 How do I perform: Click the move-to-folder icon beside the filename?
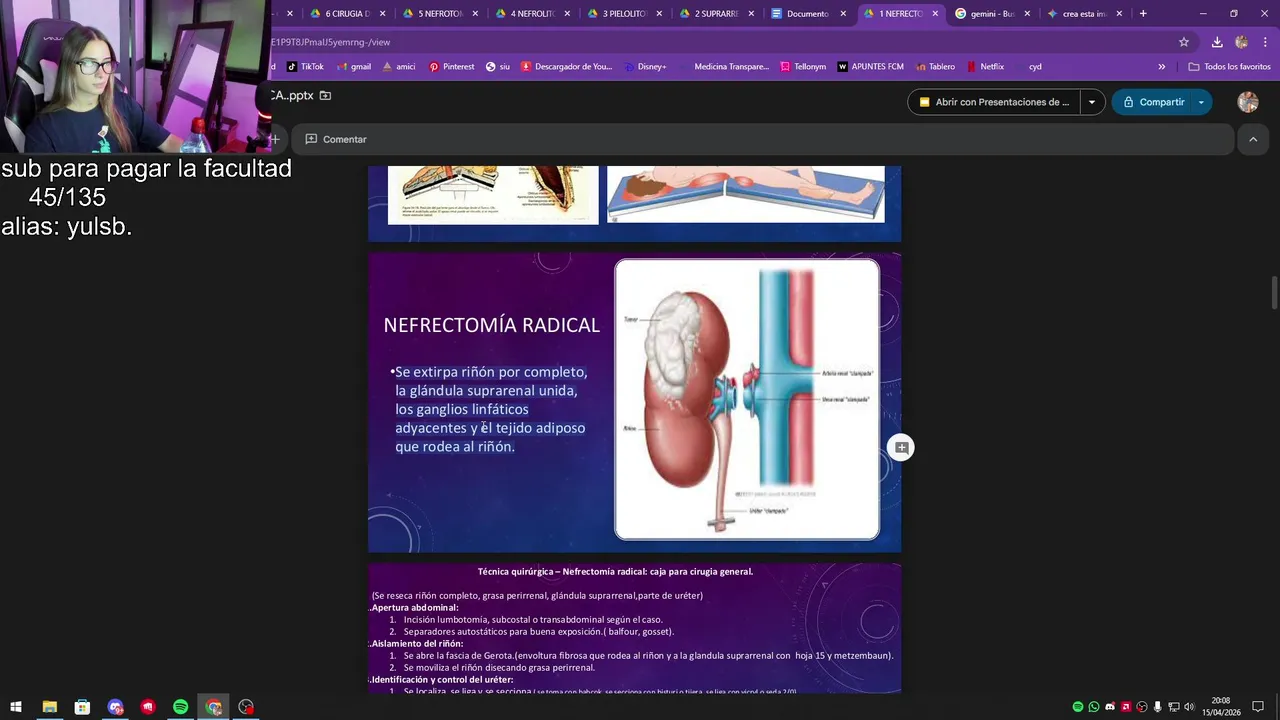click(x=325, y=96)
